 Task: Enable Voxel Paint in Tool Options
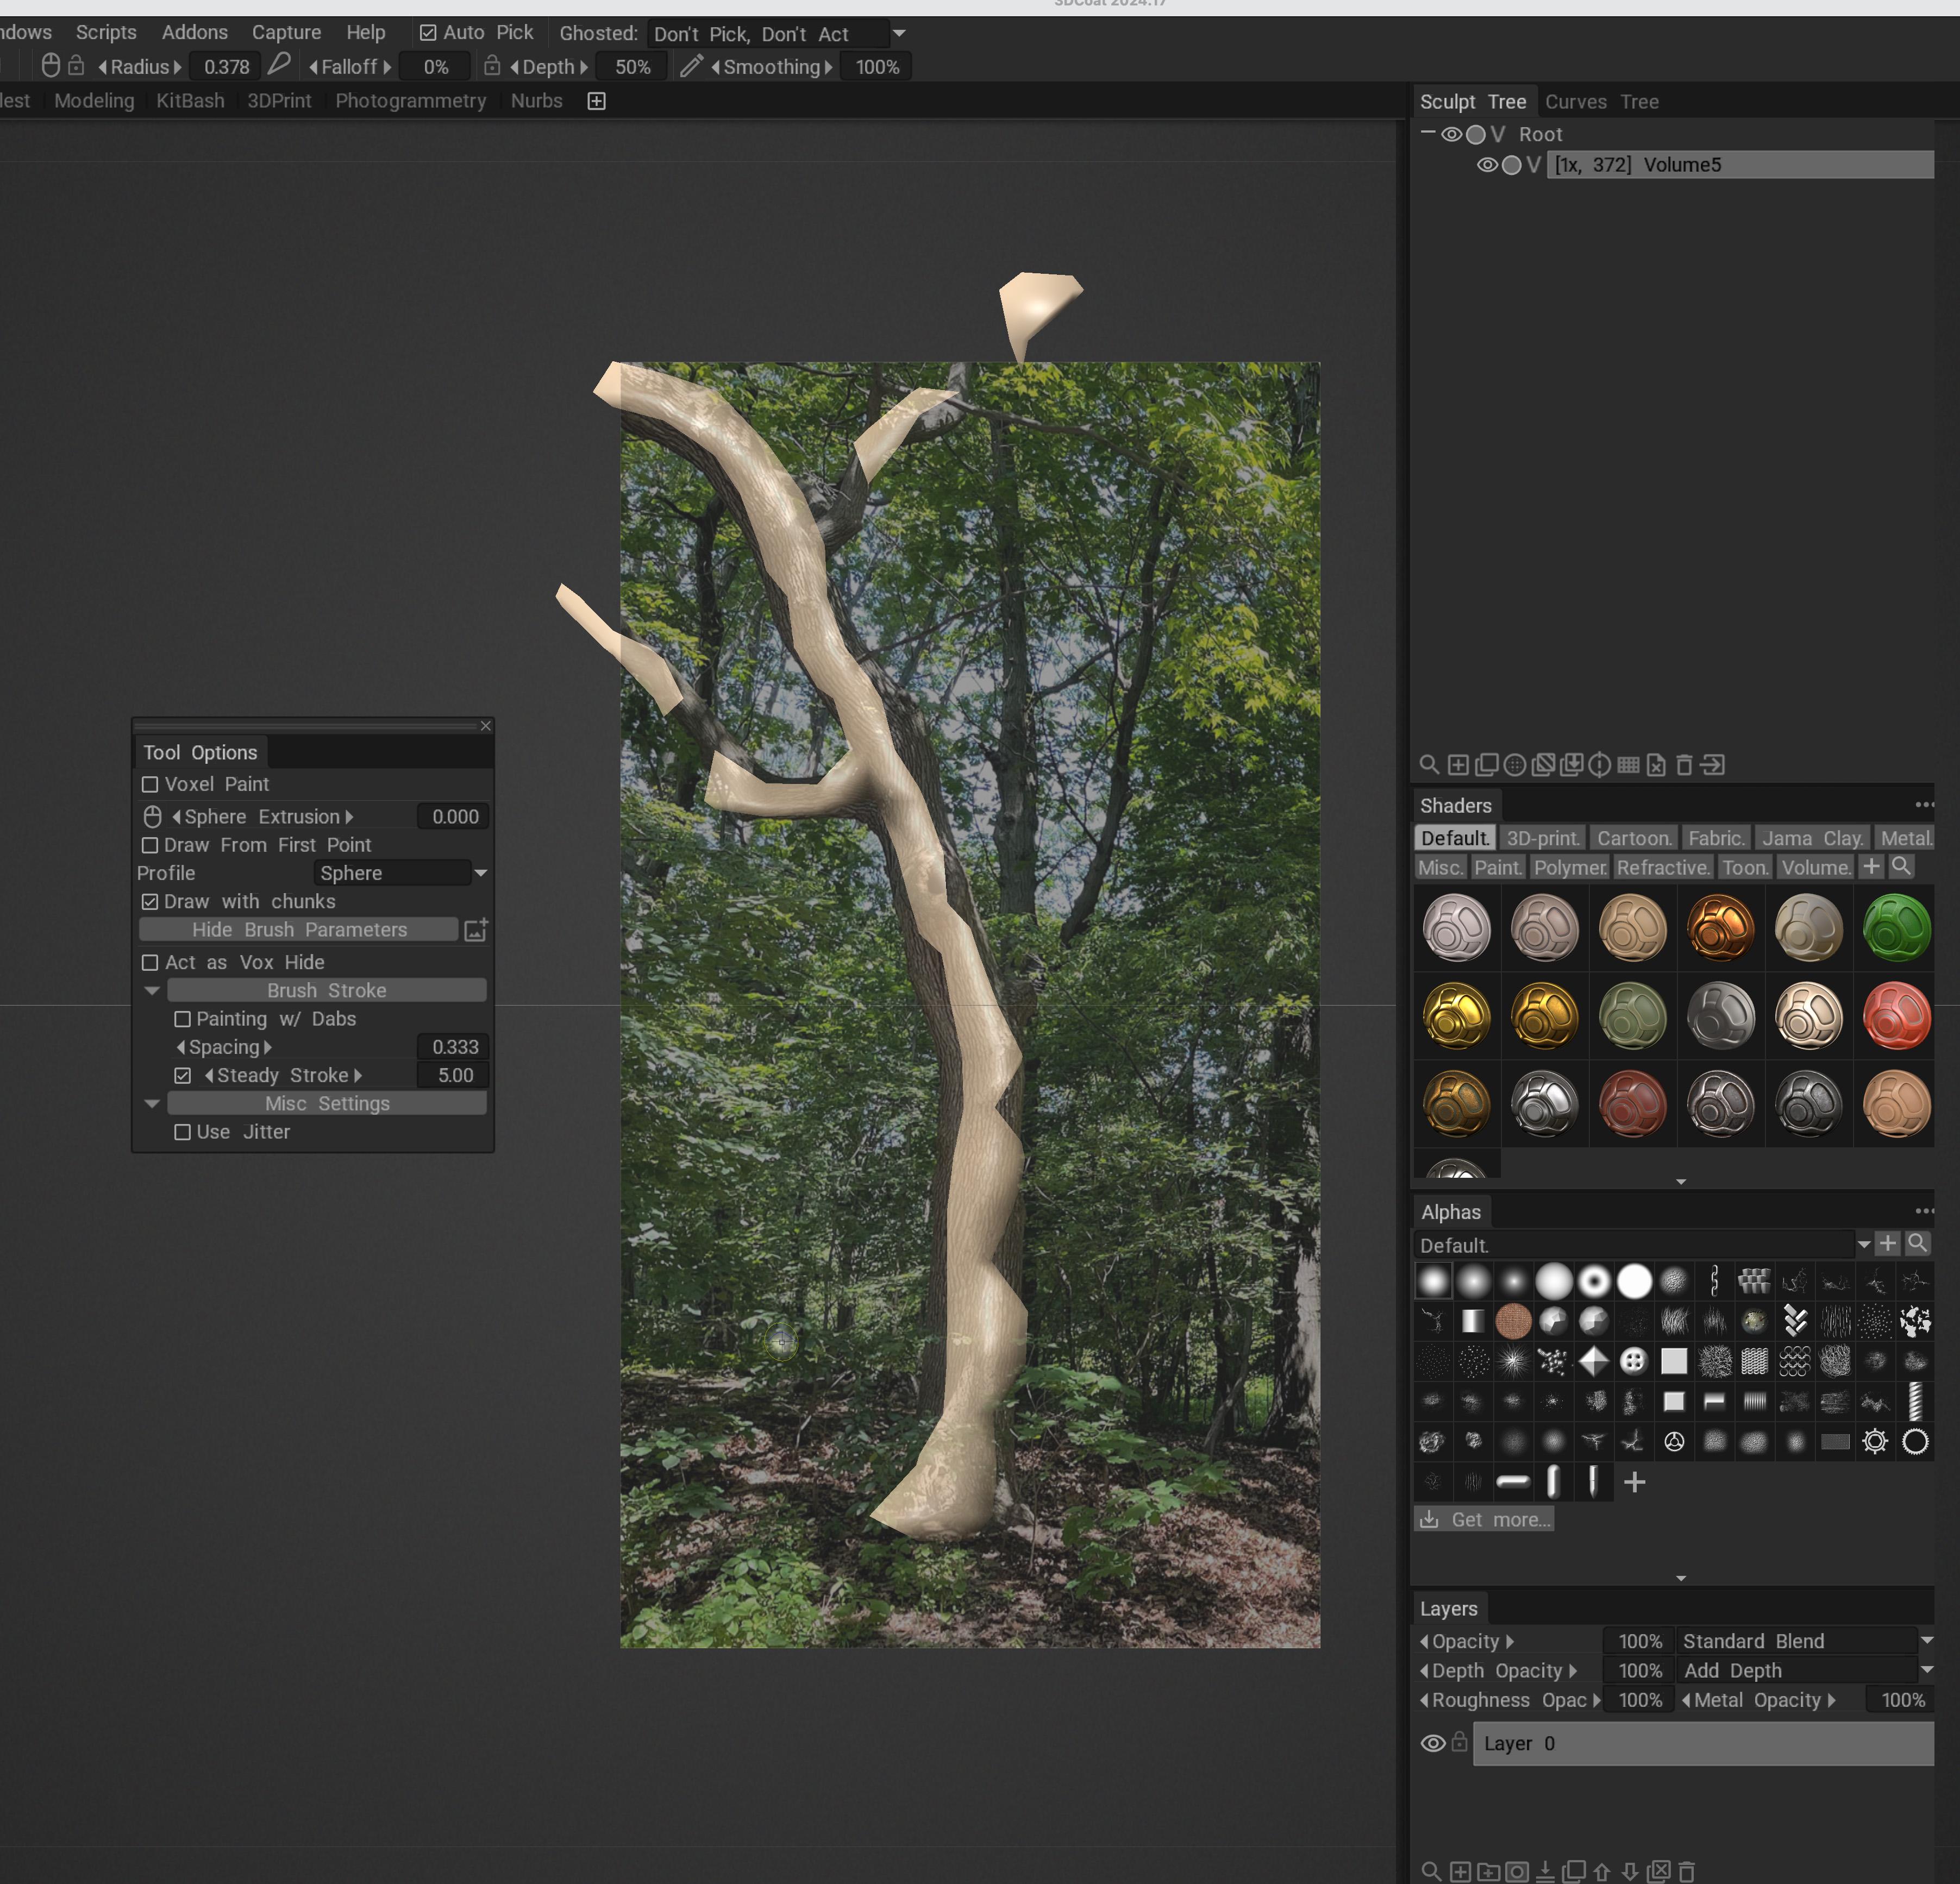tap(150, 784)
